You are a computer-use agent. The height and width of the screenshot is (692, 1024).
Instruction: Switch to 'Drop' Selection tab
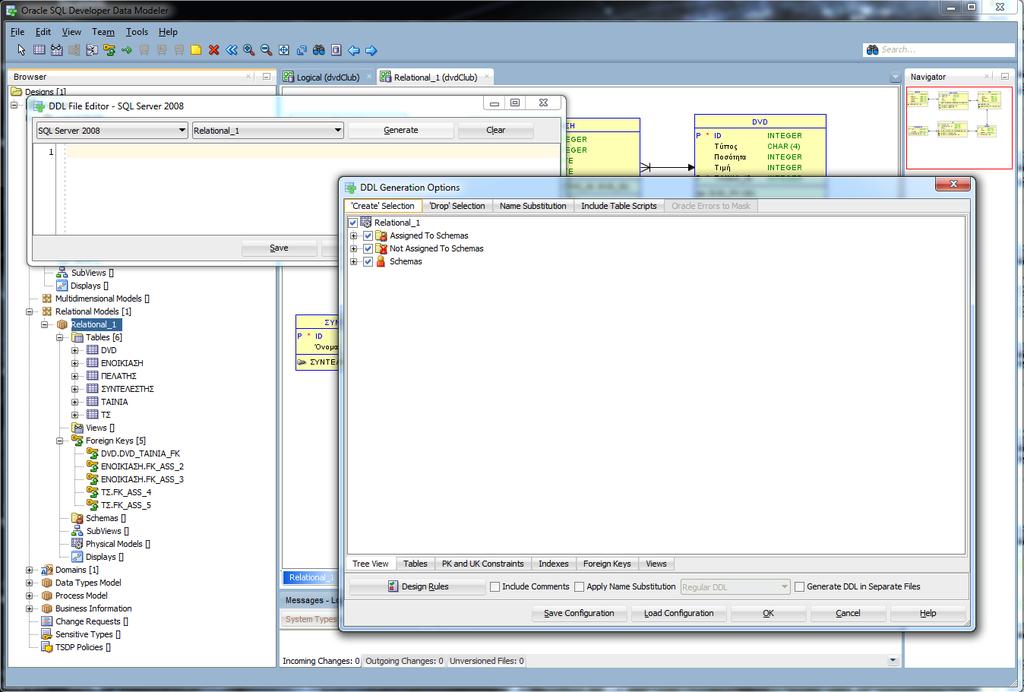coord(457,206)
